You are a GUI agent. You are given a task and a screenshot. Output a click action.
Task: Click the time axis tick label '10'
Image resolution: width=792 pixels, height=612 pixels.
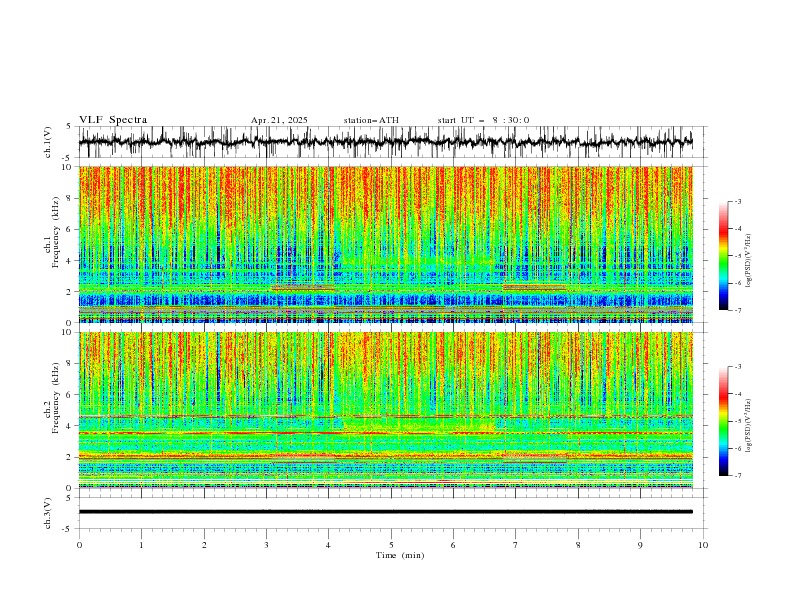[x=703, y=545]
